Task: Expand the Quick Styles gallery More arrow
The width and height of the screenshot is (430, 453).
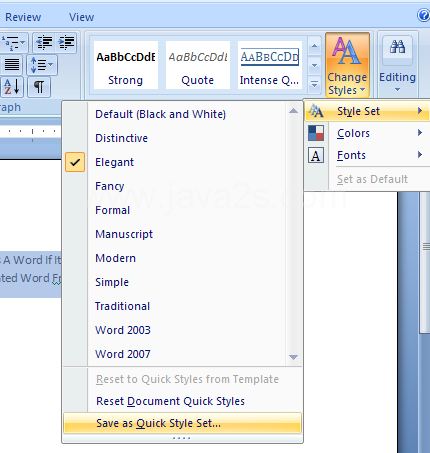Action: coord(314,85)
